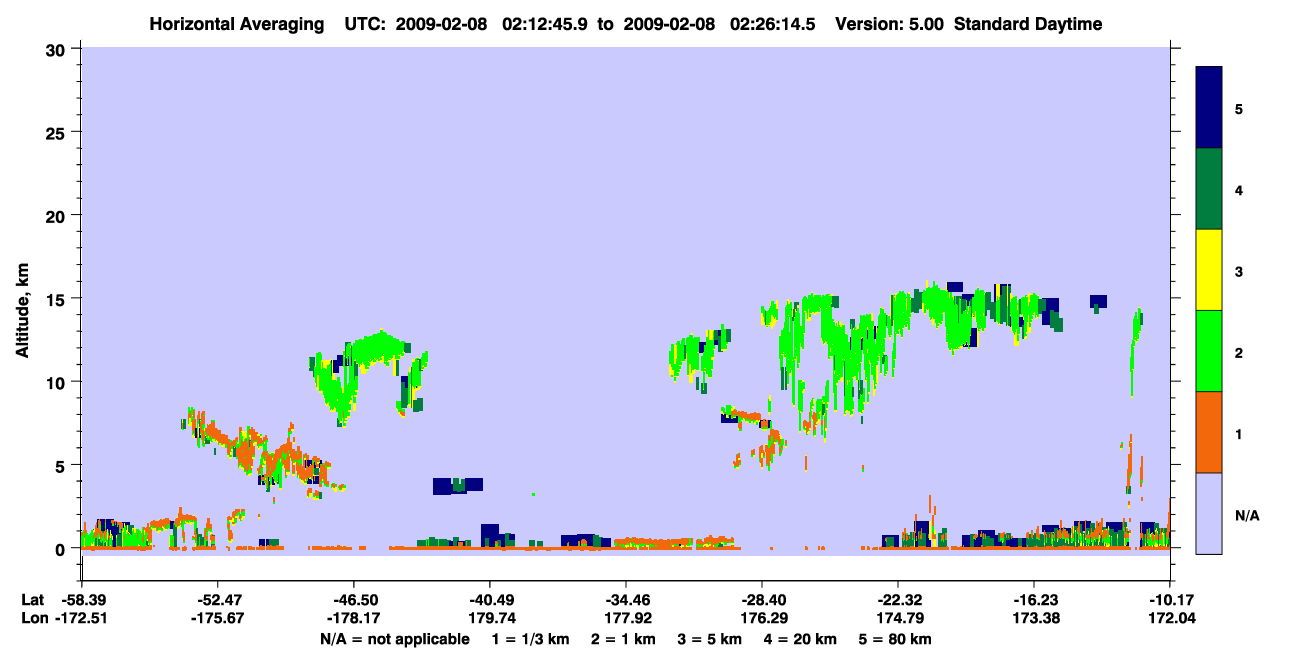Click the 'Standard Daytime' title text

1028,24
